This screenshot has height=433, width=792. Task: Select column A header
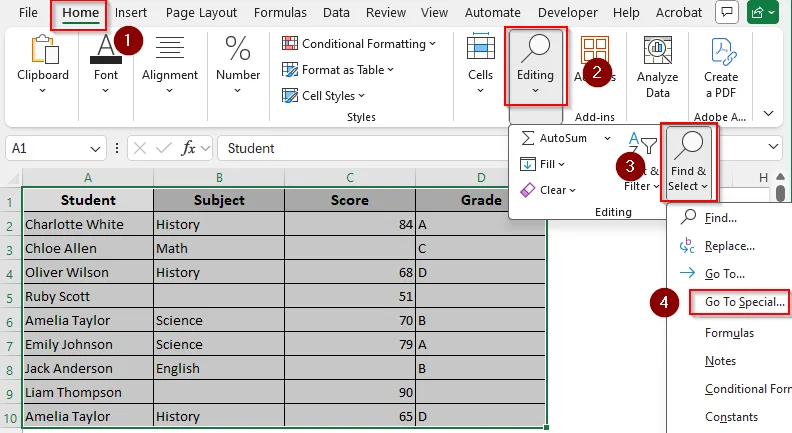tap(88, 177)
